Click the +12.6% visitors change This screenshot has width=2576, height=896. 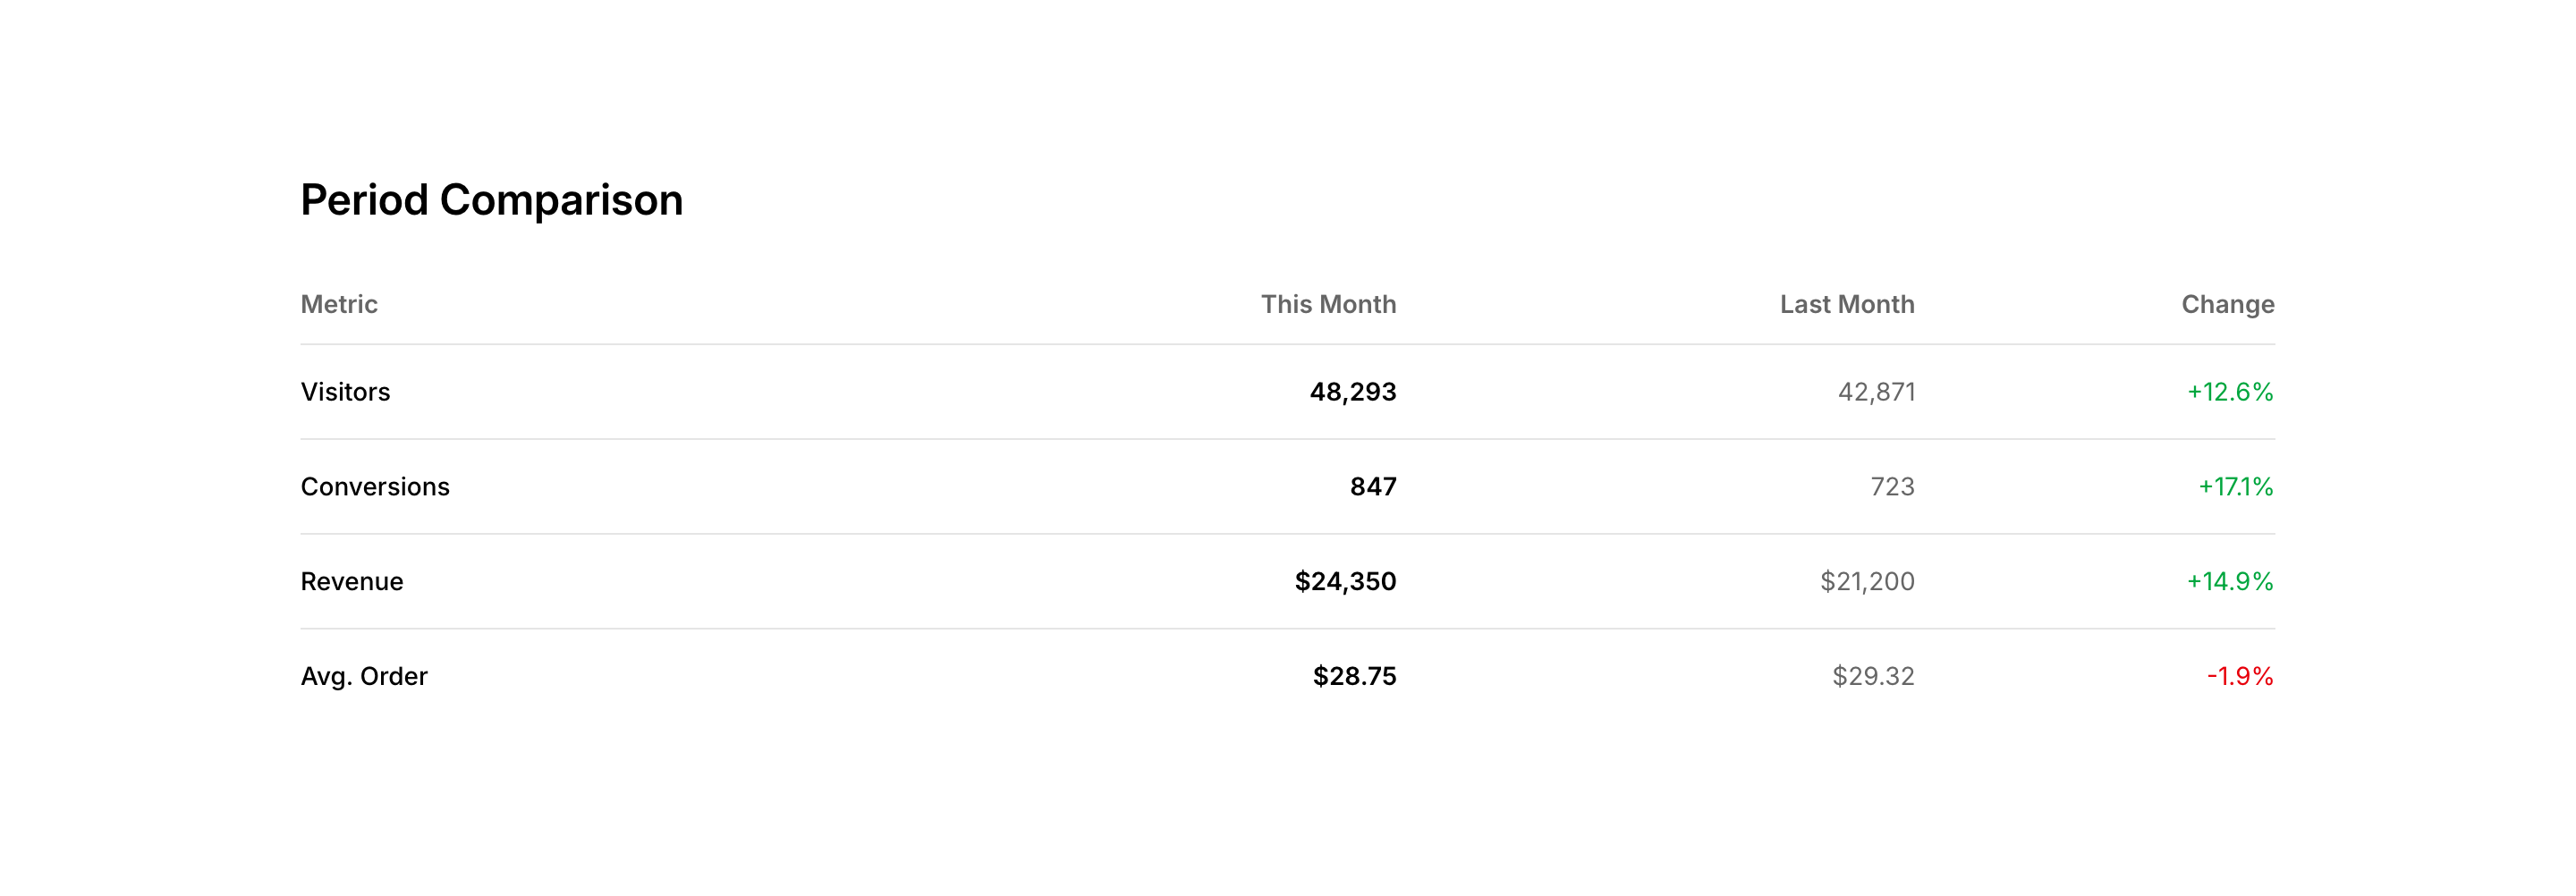pos(2229,392)
